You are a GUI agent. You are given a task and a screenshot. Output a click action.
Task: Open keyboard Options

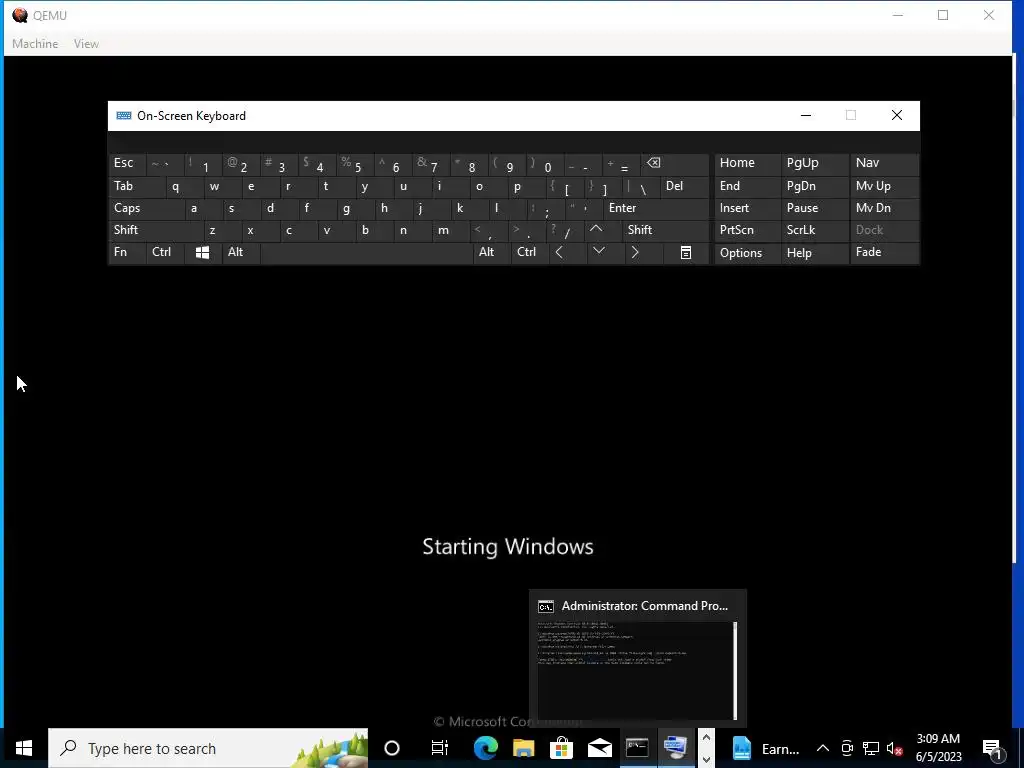747,253
